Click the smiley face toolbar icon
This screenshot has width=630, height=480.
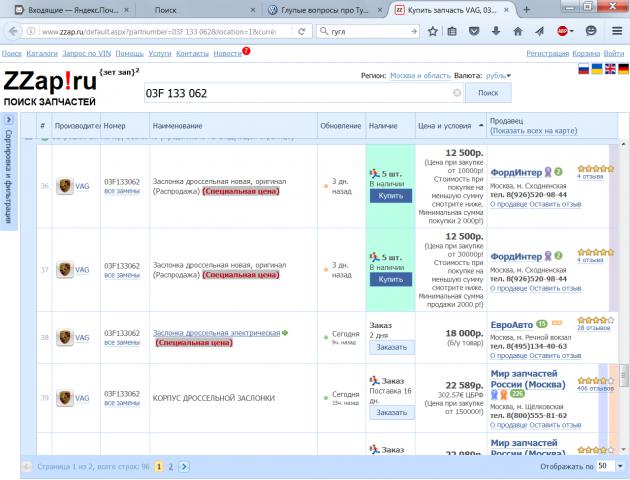pos(591,31)
